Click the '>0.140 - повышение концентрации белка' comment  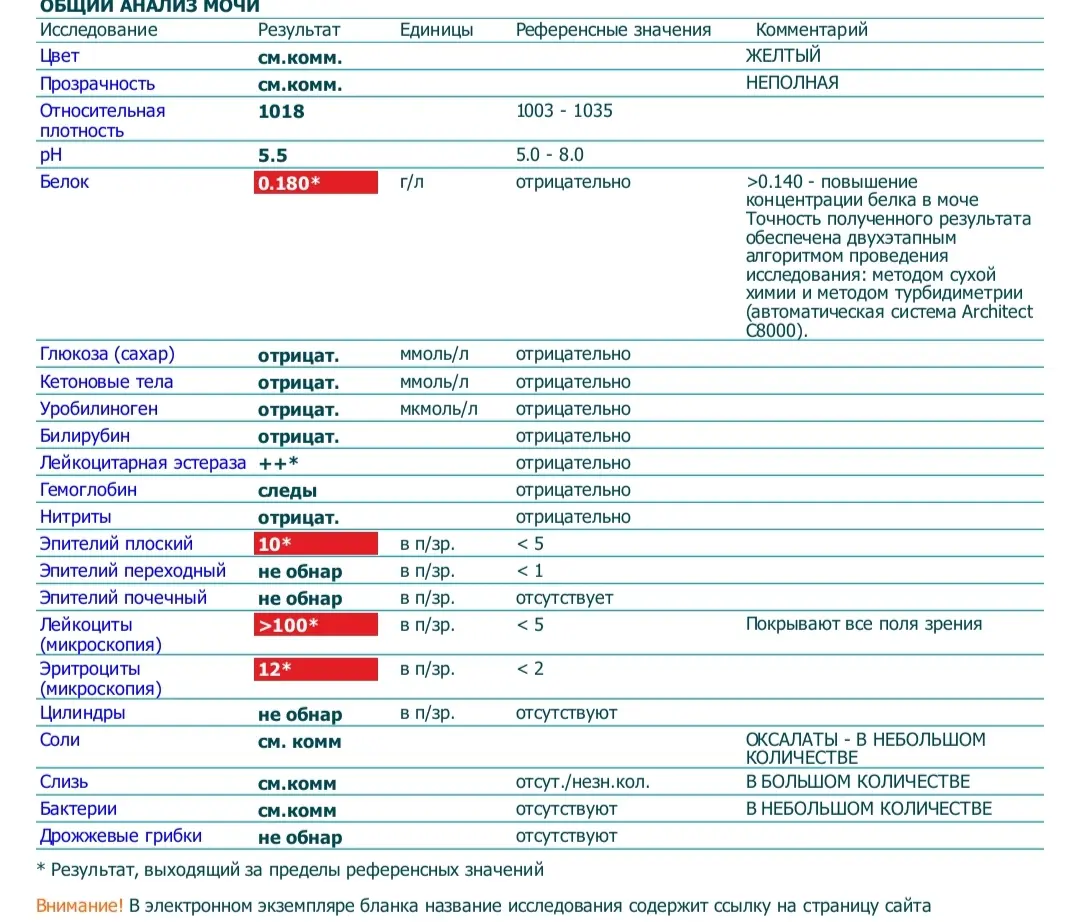point(862,191)
